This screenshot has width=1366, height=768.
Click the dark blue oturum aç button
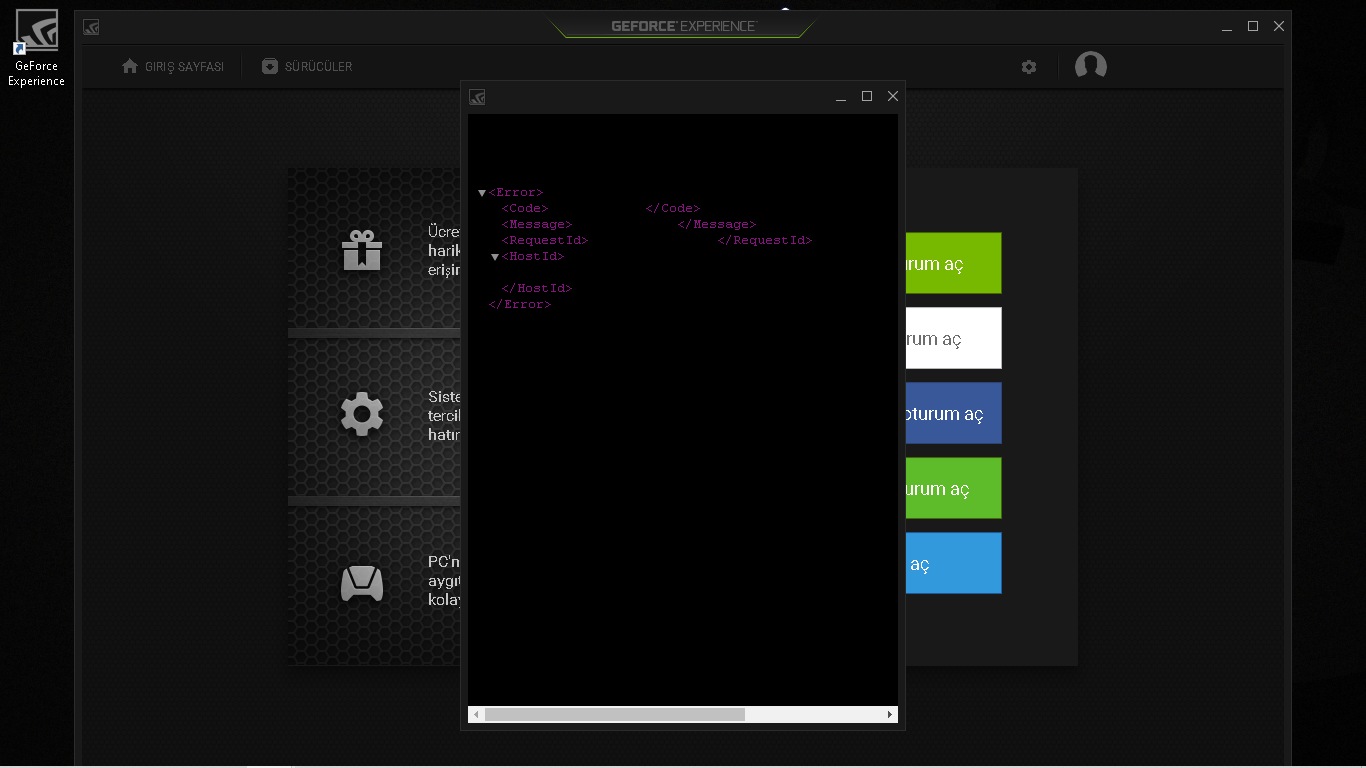(953, 413)
